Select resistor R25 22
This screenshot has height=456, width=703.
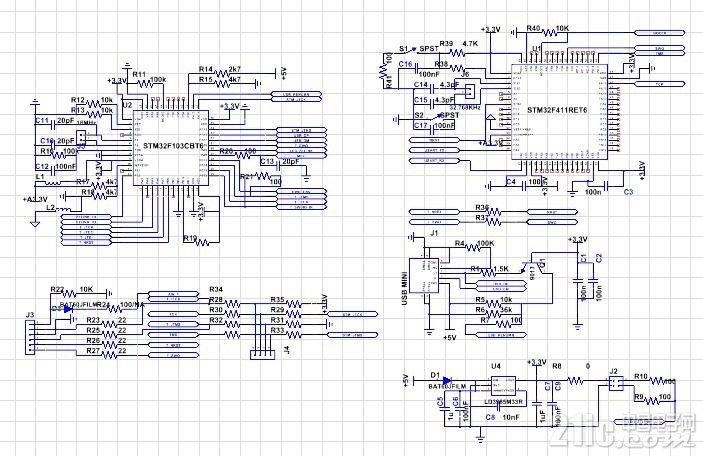pos(110,334)
